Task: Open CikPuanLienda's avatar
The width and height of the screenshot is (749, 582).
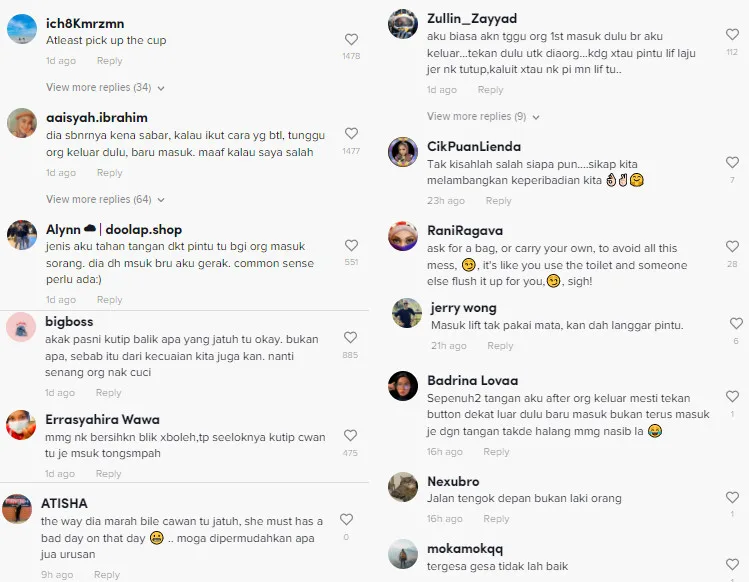Action: coord(402,152)
